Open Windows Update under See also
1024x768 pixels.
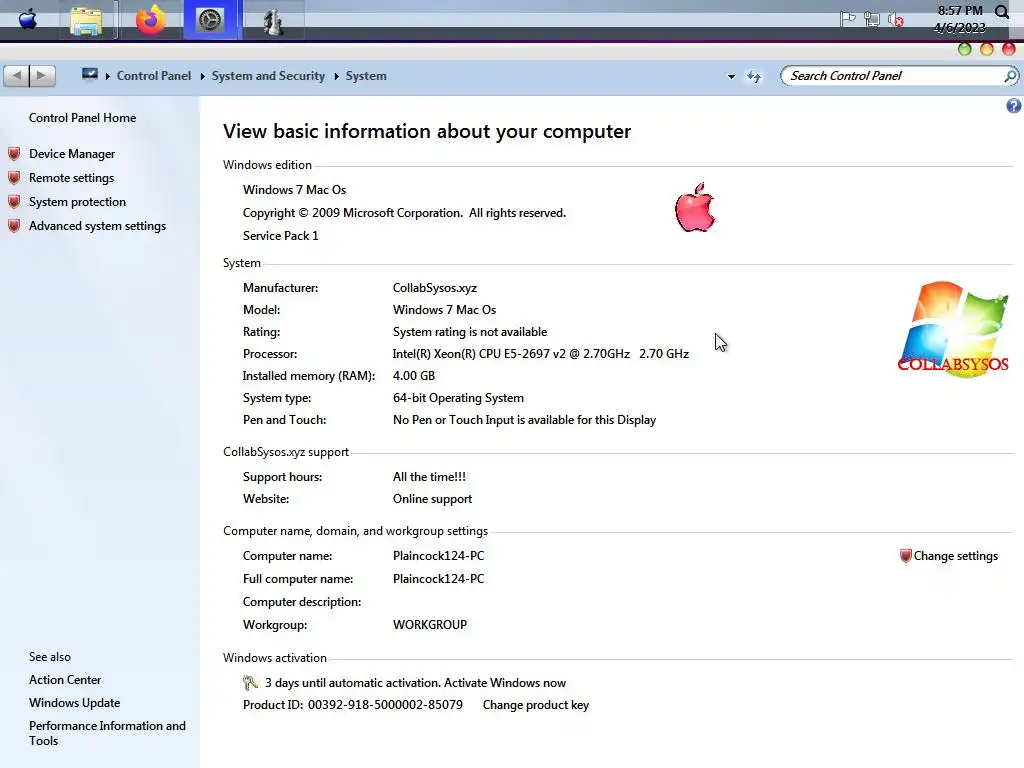coord(74,703)
